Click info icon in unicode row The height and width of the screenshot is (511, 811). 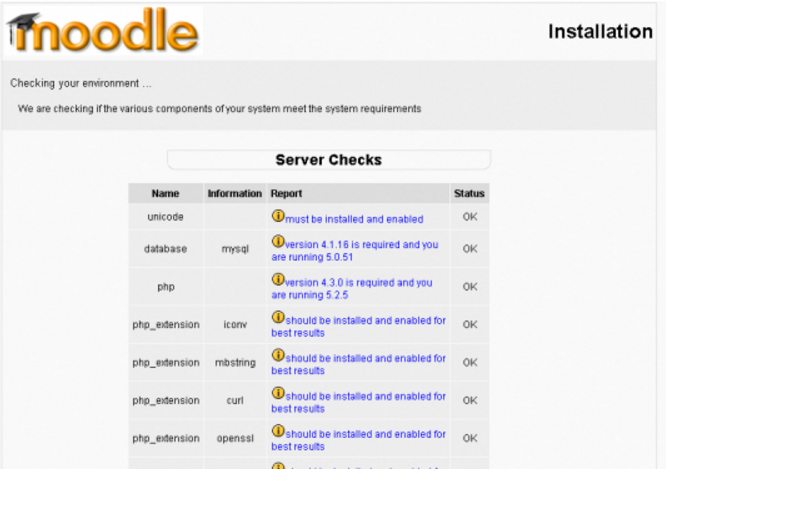pyautogui.click(x=278, y=216)
